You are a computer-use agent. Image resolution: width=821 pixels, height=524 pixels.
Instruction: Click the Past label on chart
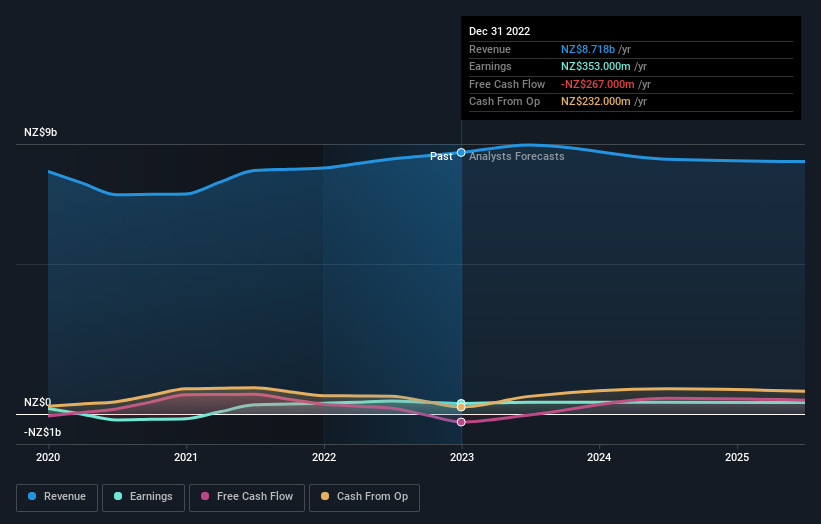[441, 156]
